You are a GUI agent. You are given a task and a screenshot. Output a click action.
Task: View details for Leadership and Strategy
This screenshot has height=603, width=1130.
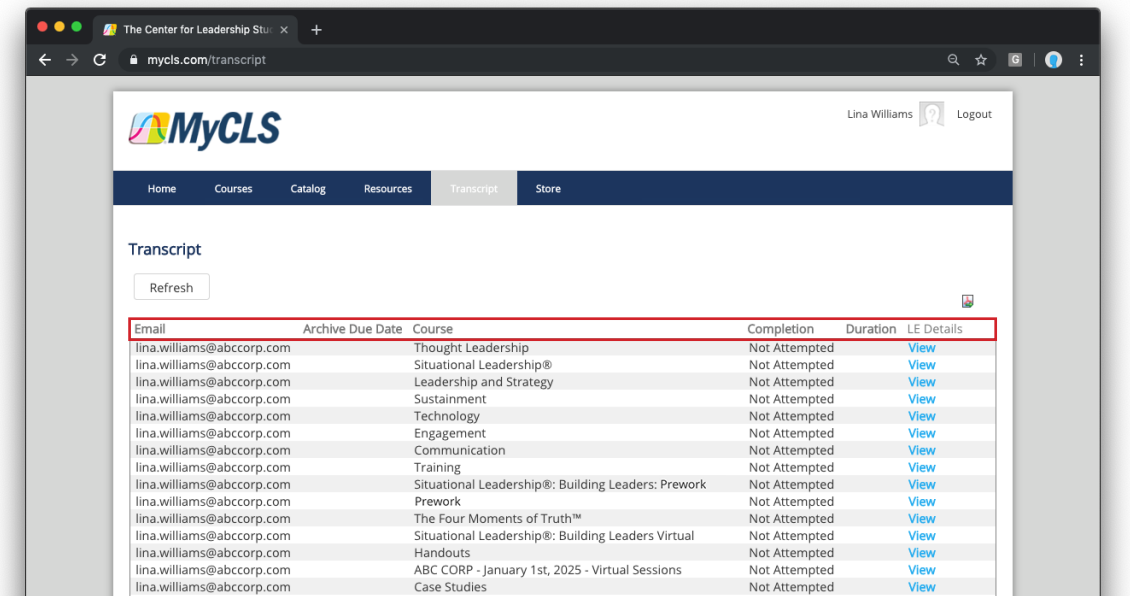922,382
